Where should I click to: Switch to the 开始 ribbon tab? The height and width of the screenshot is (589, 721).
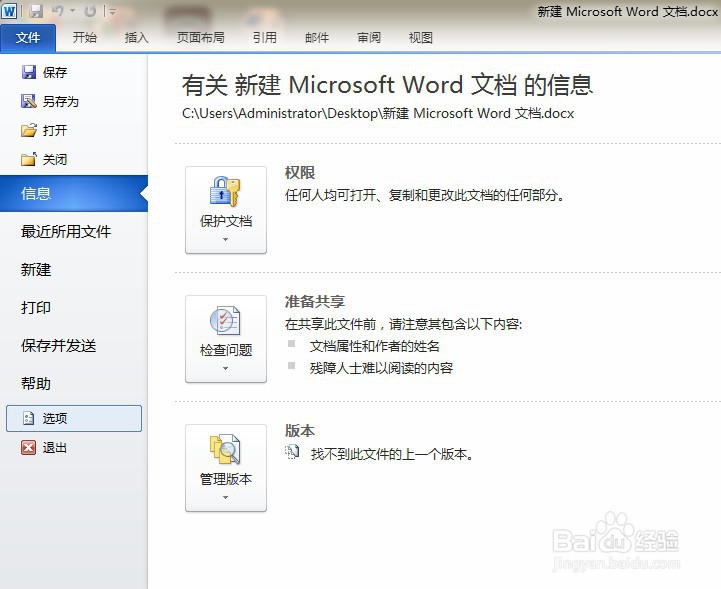(85, 38)
